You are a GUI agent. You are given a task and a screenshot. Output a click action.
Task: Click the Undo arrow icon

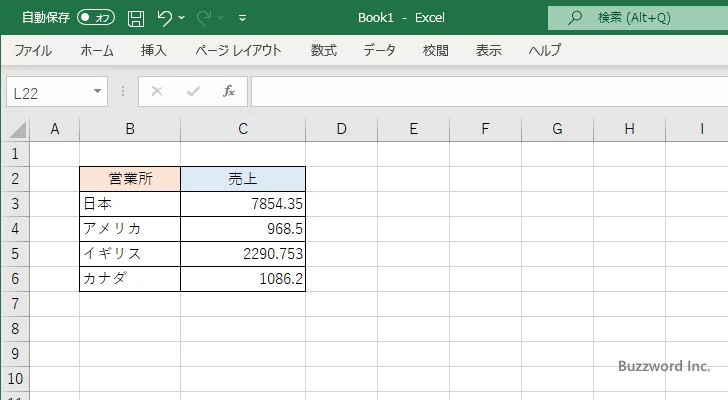(164, 18)
